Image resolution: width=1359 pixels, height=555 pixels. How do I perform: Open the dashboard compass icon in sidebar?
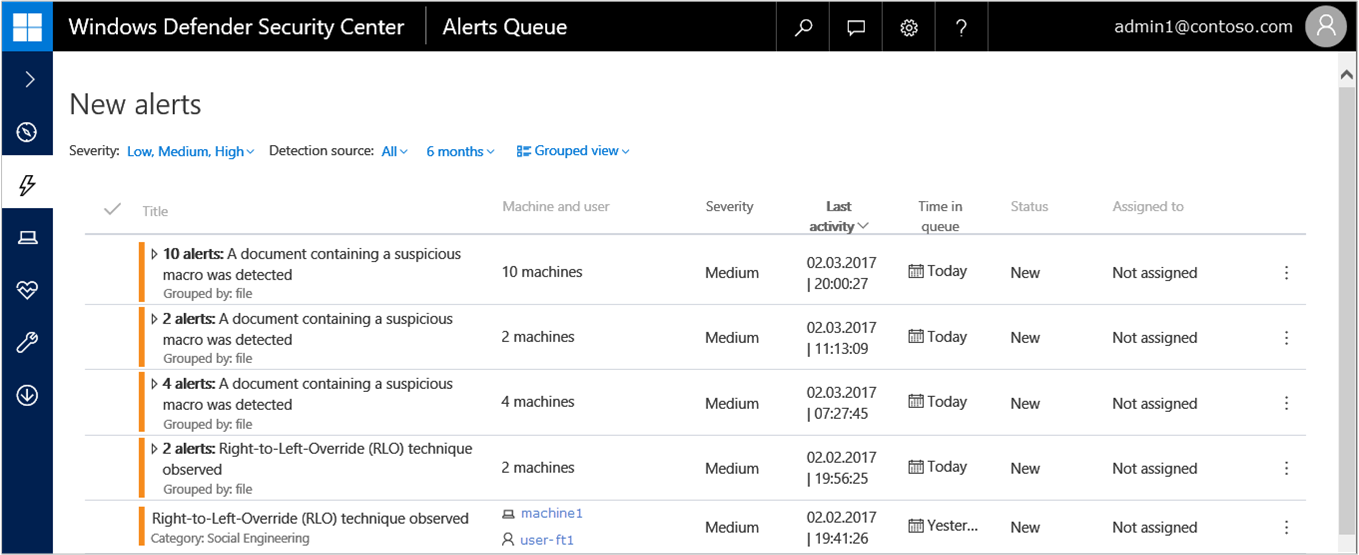coord(27,132)
